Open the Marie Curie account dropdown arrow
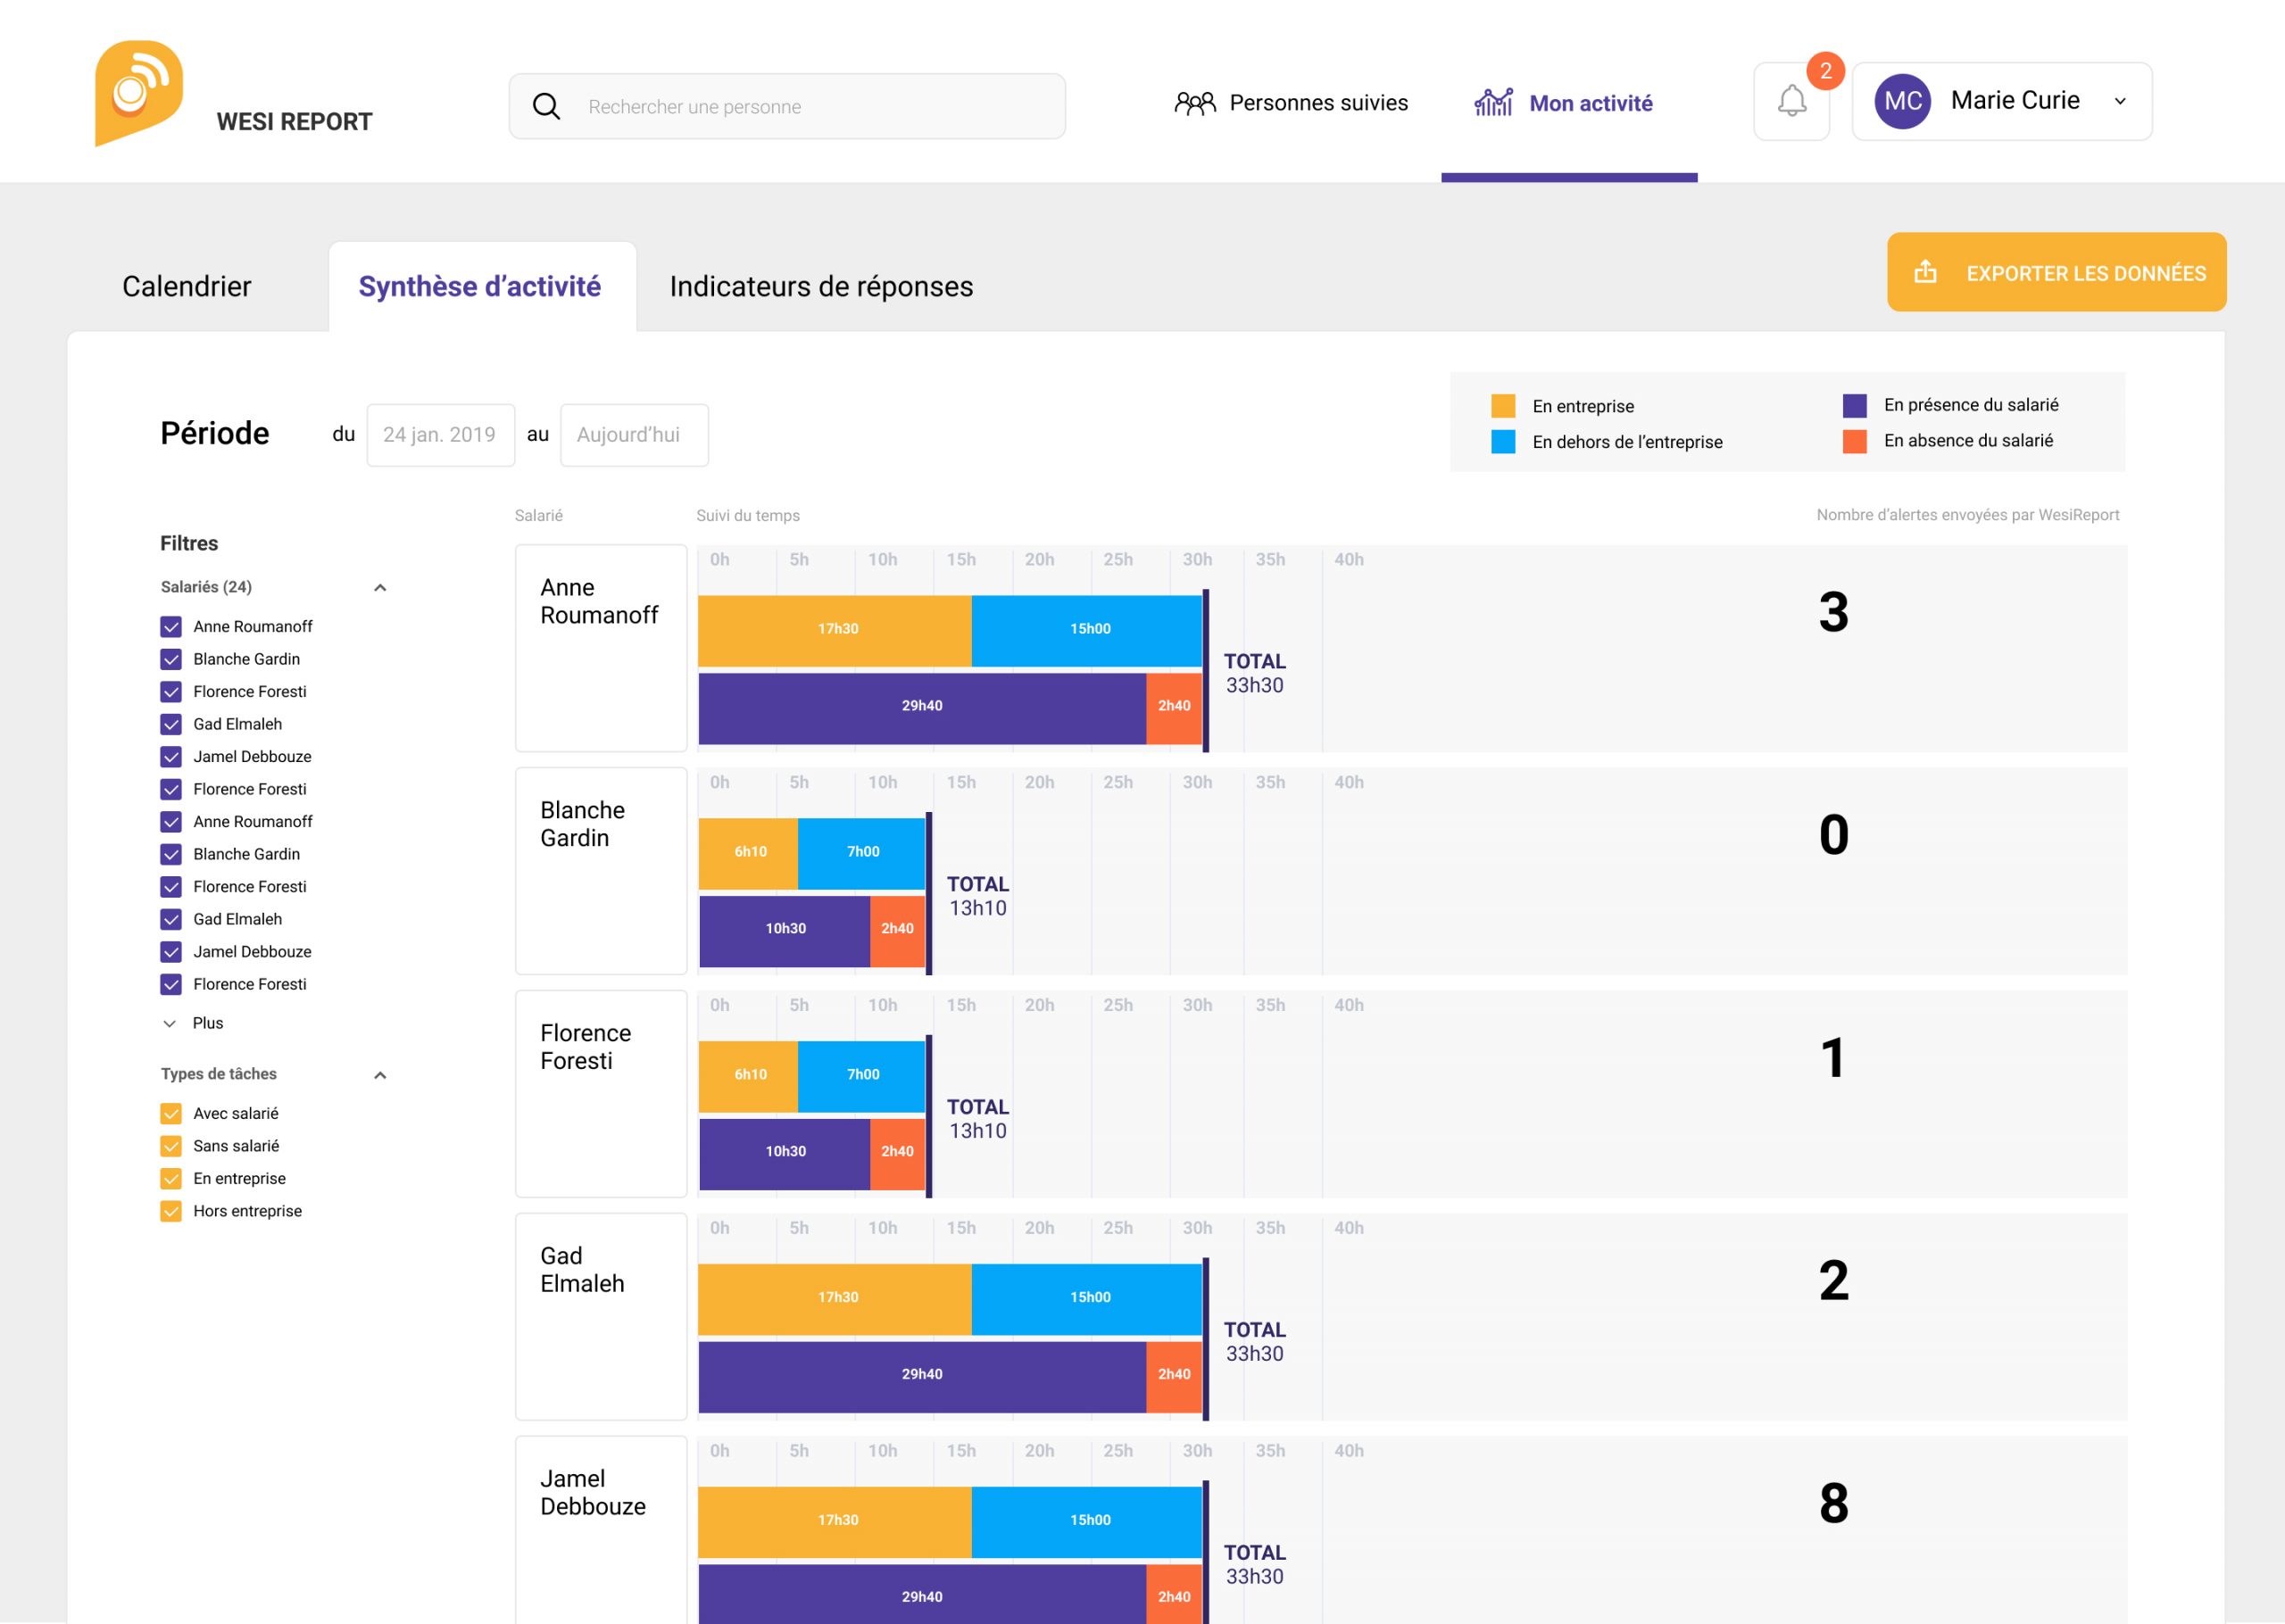 [2119, 102]
